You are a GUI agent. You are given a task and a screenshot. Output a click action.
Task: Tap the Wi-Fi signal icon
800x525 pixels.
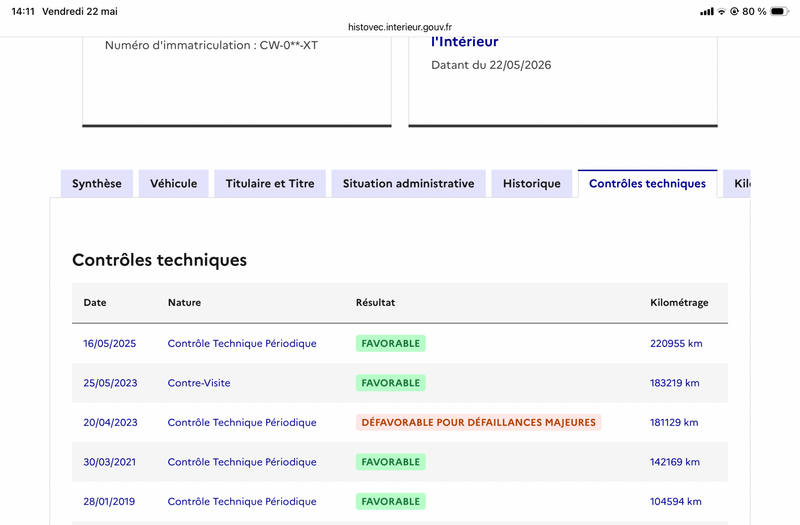click(721, 11)
